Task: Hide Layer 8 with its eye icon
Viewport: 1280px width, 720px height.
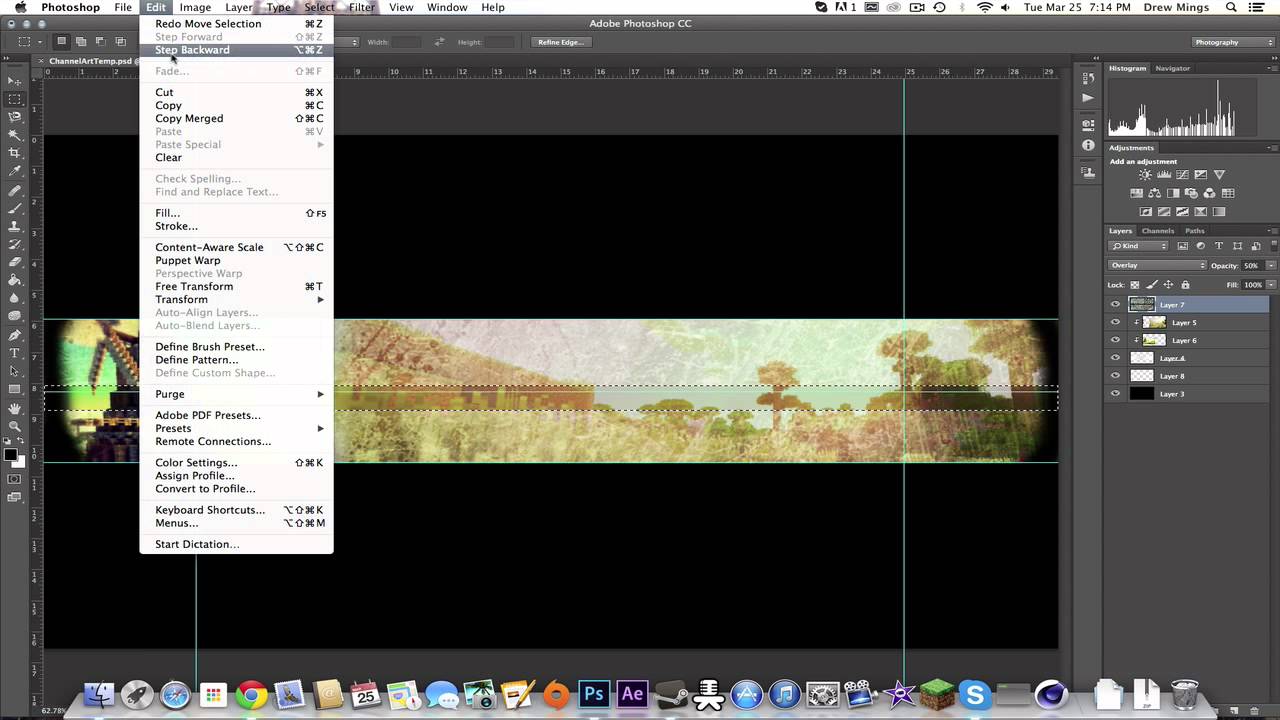Action: tap(1115, 376)
